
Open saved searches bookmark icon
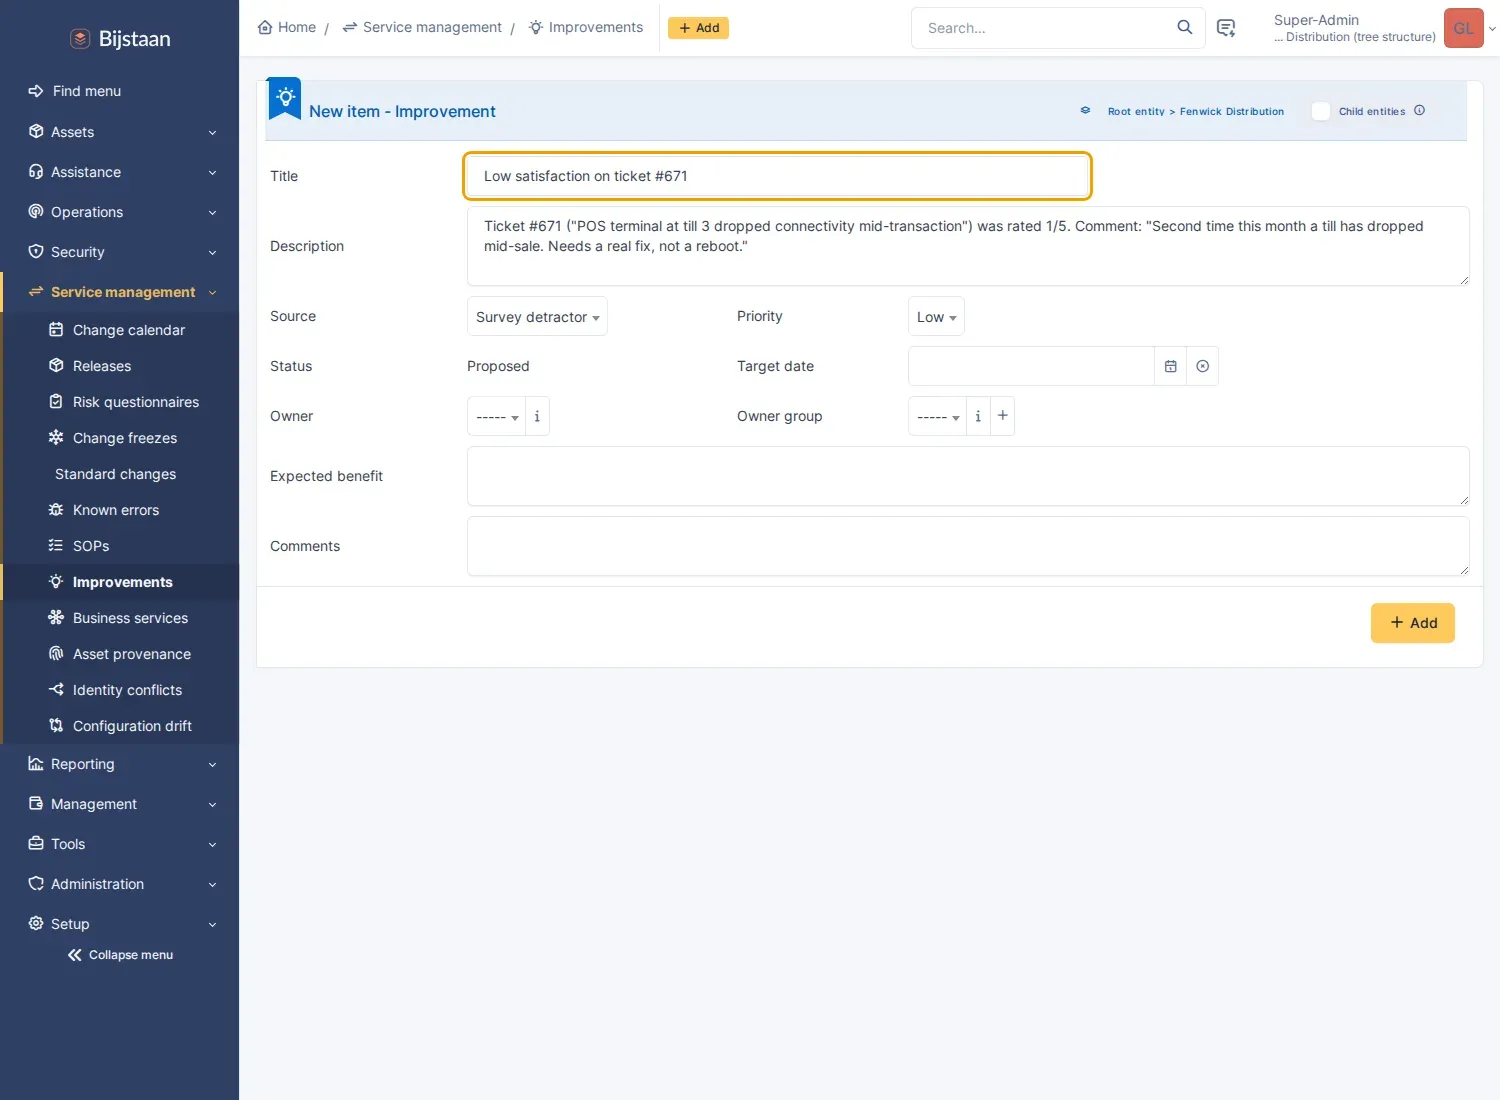pyautogui.click(x=1226, y=28)
